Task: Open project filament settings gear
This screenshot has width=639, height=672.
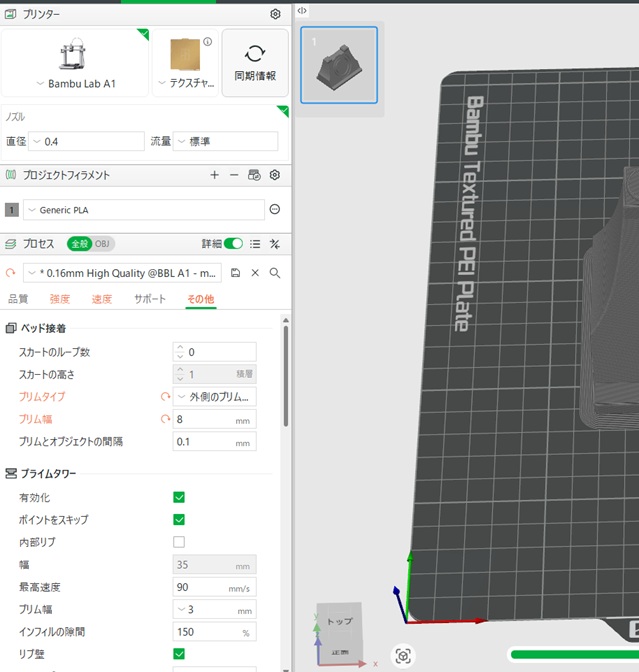Action: pos(274,175)
